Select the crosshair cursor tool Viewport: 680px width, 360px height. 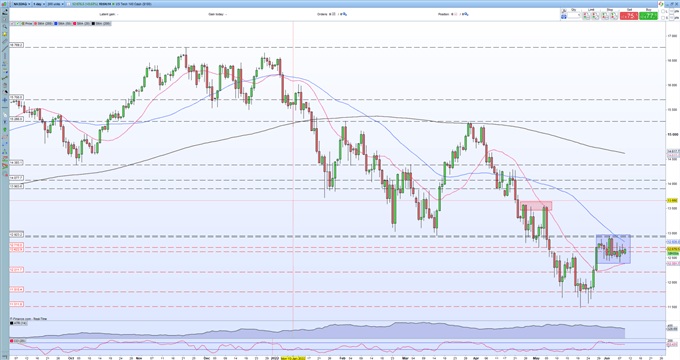(x=5, y=100)
